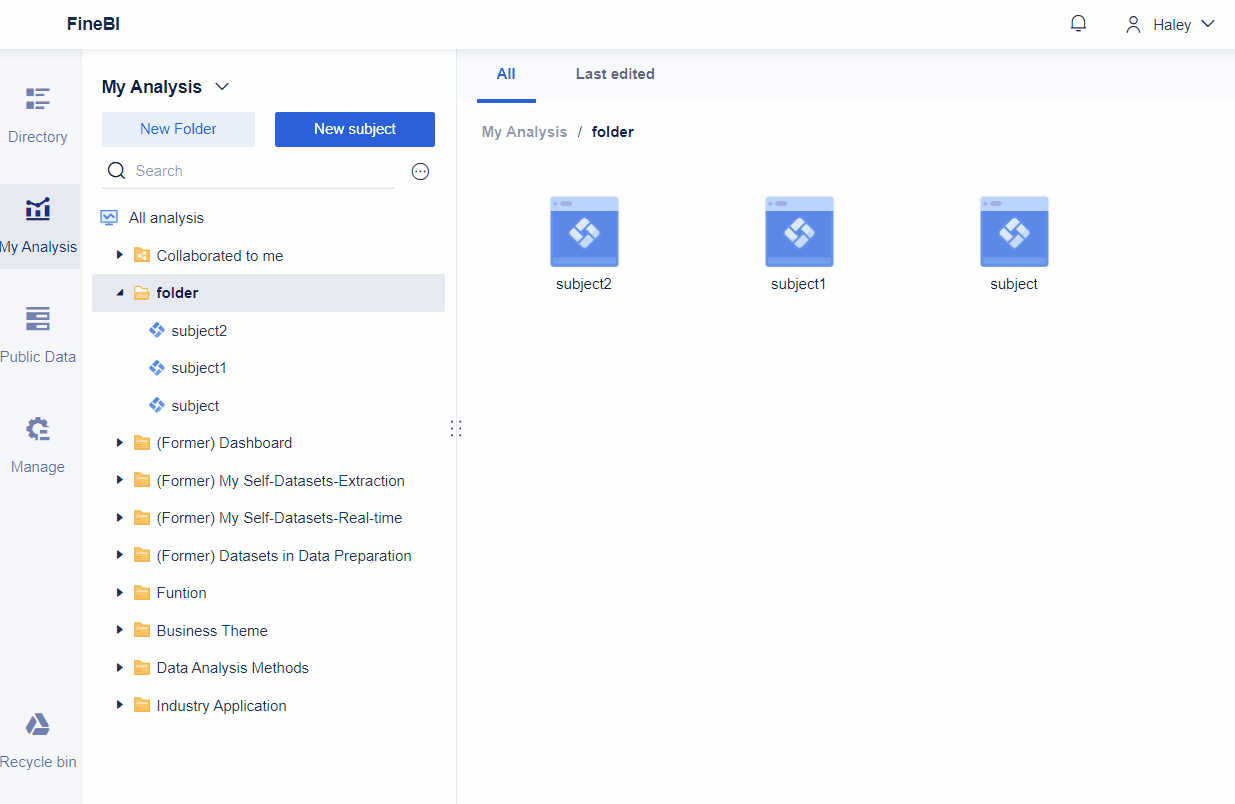
Task: Click the New Folder button
Action: [x=178, y=129]
